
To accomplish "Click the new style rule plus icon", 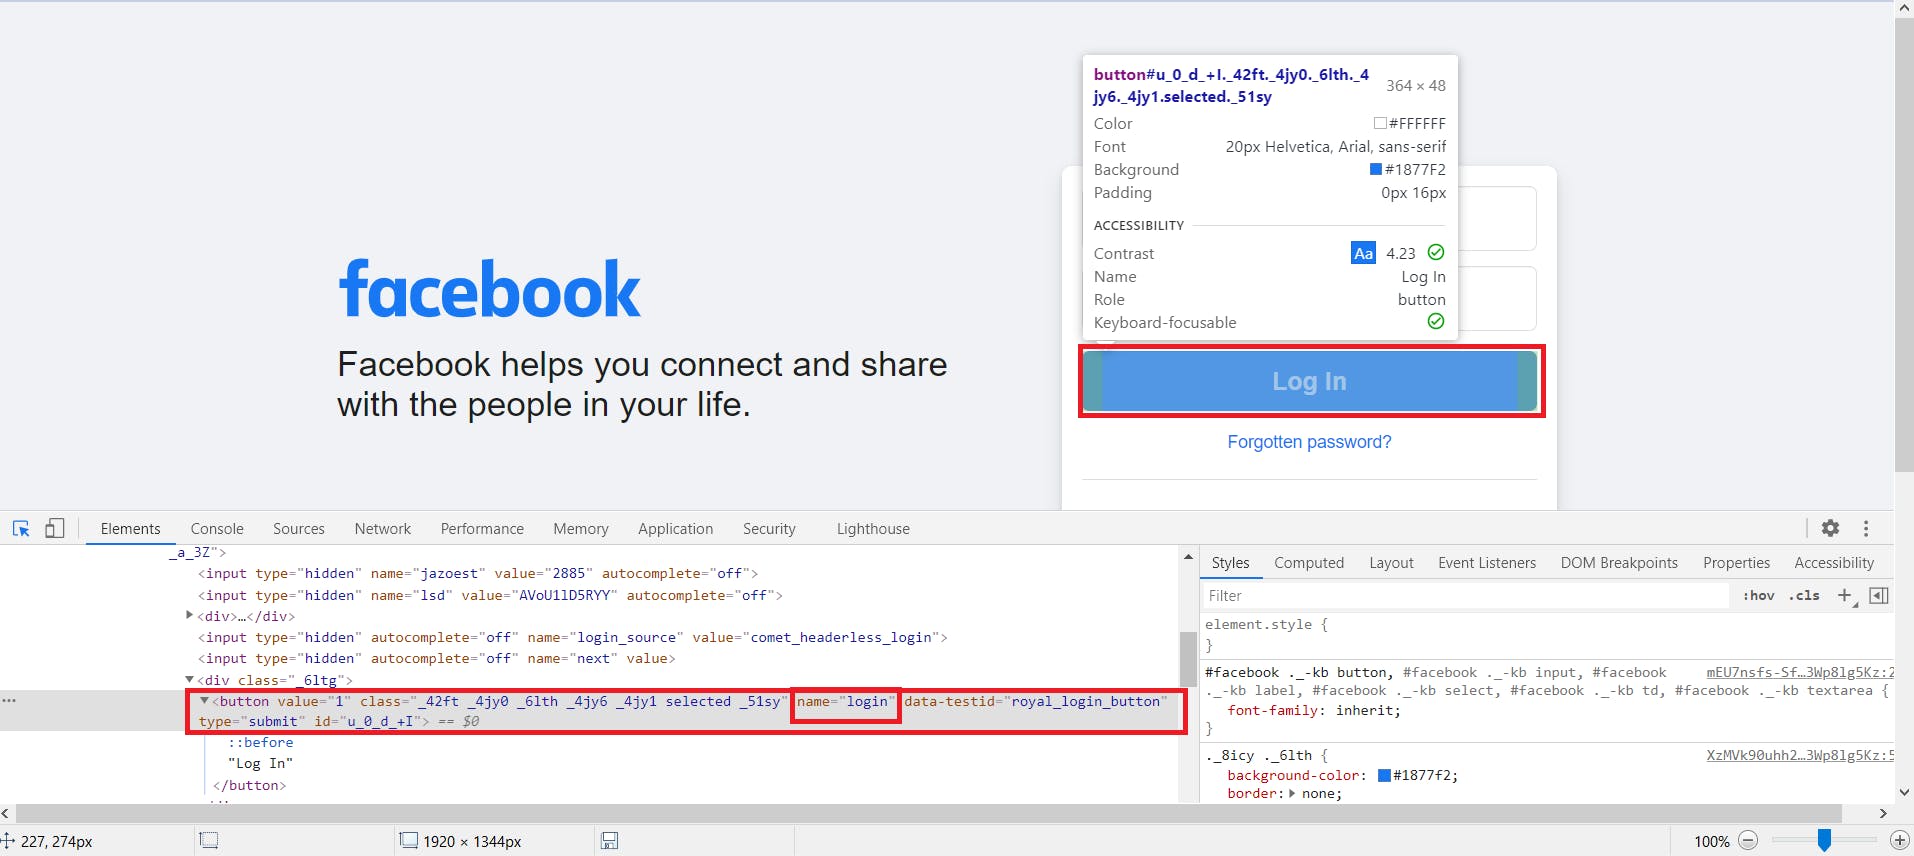I will click(1845, 595).
